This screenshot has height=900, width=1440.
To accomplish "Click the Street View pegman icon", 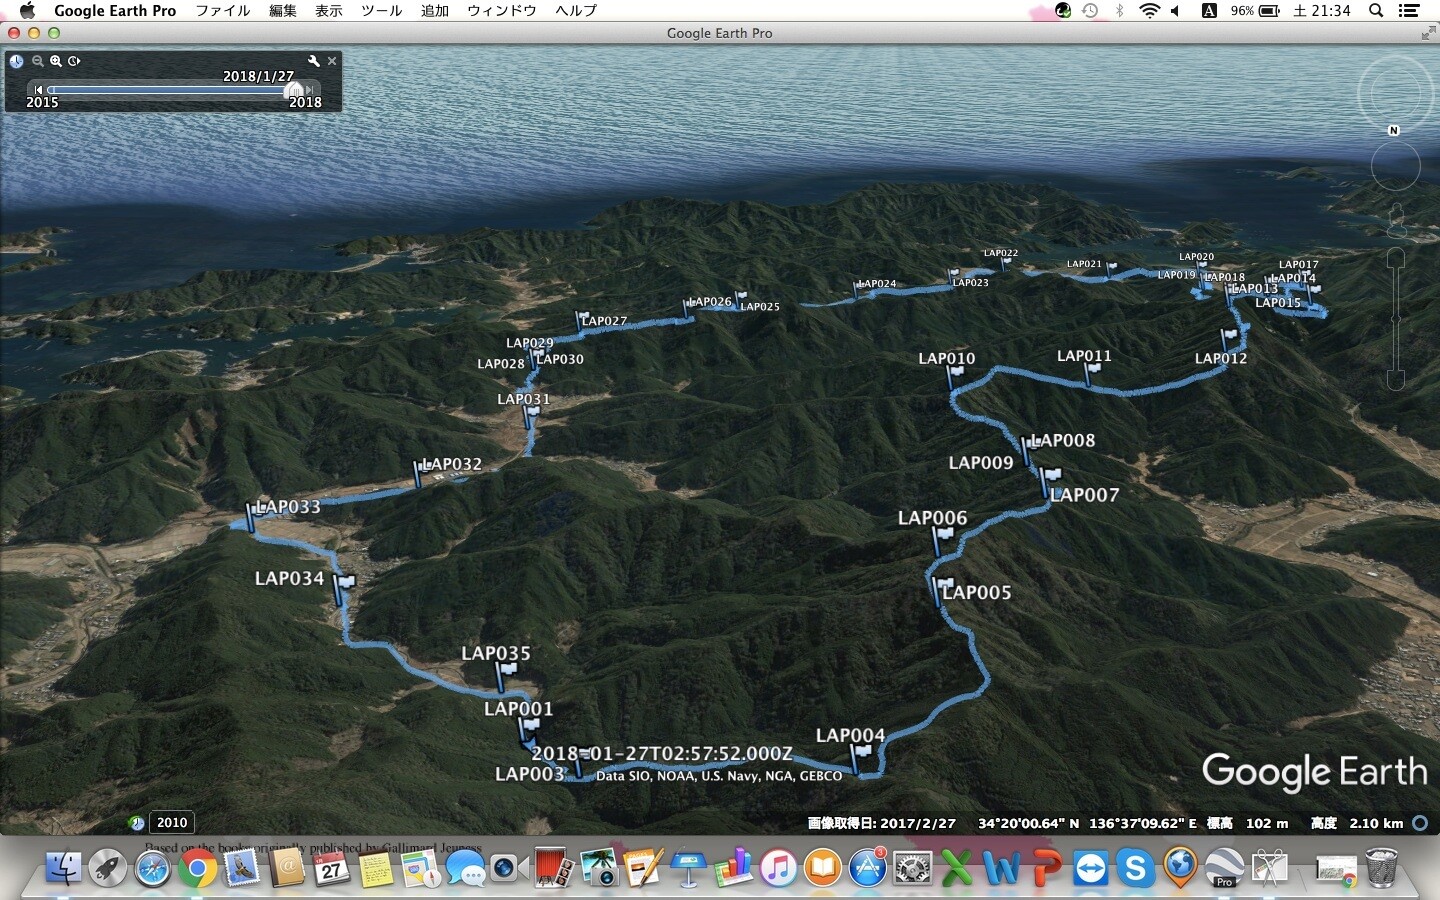I will pyautogui.click(x=1396, y=217).
